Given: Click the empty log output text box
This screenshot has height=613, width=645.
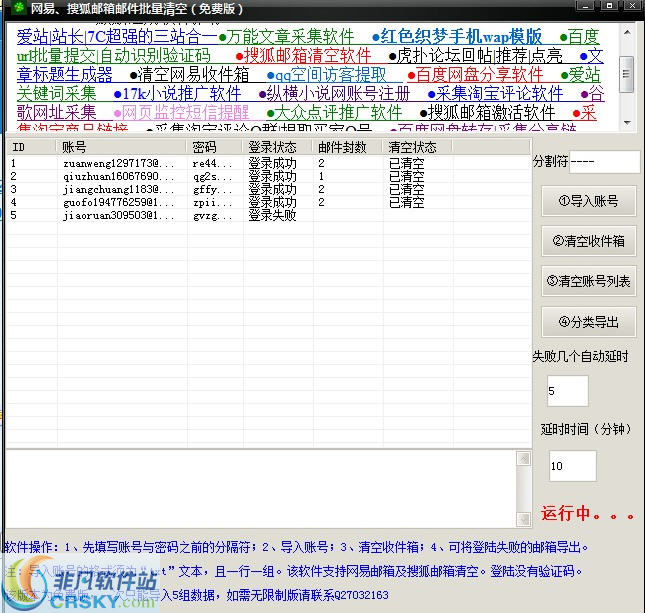Looking at the screenshot, I should 261,488.
